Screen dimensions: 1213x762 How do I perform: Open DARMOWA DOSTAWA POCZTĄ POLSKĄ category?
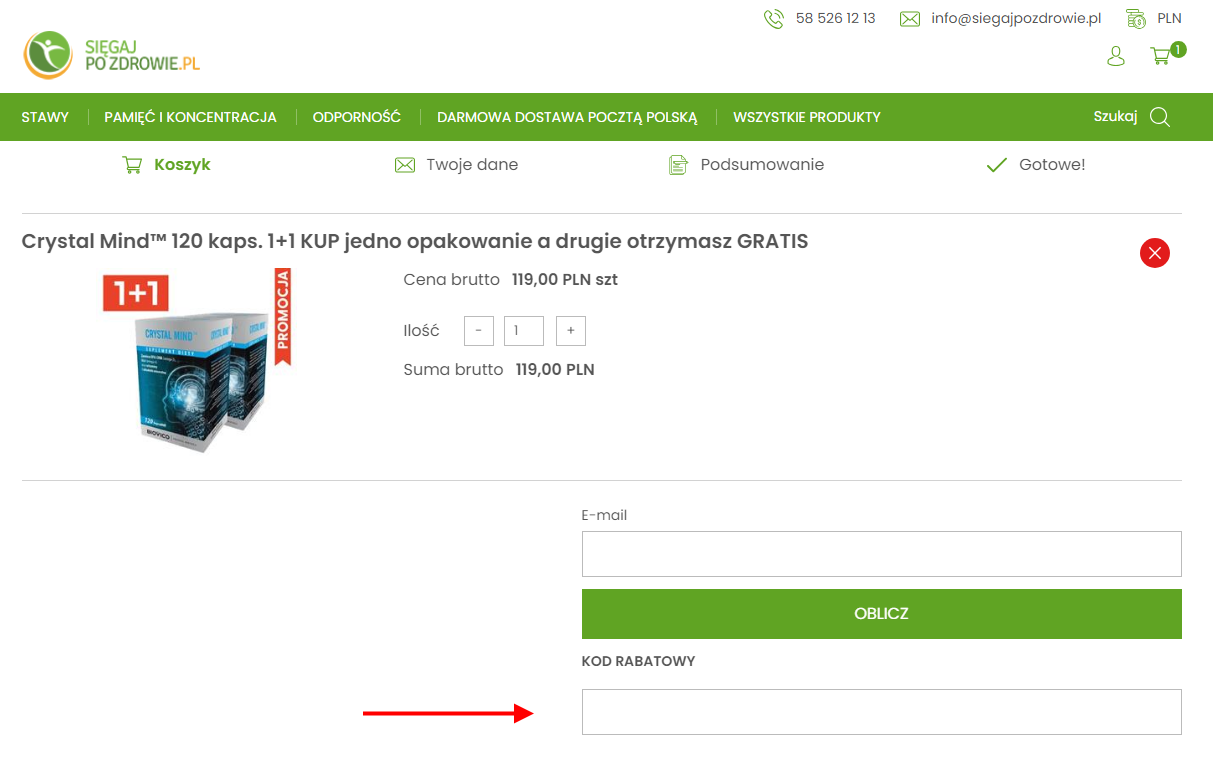[567, 117]
